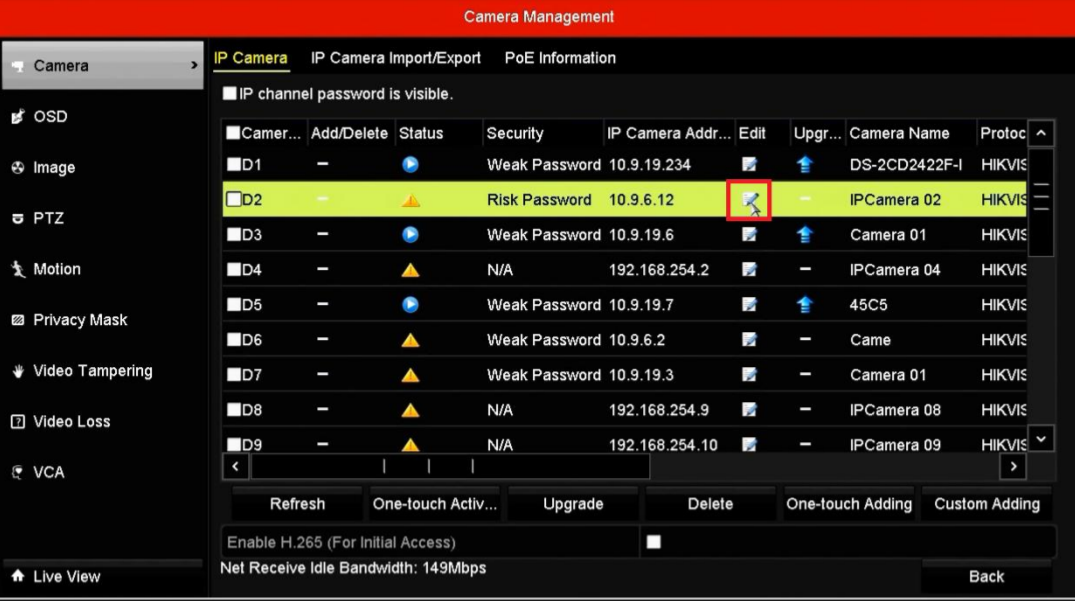
Task: Edit camera D4 settings icon
Action: 749,269
